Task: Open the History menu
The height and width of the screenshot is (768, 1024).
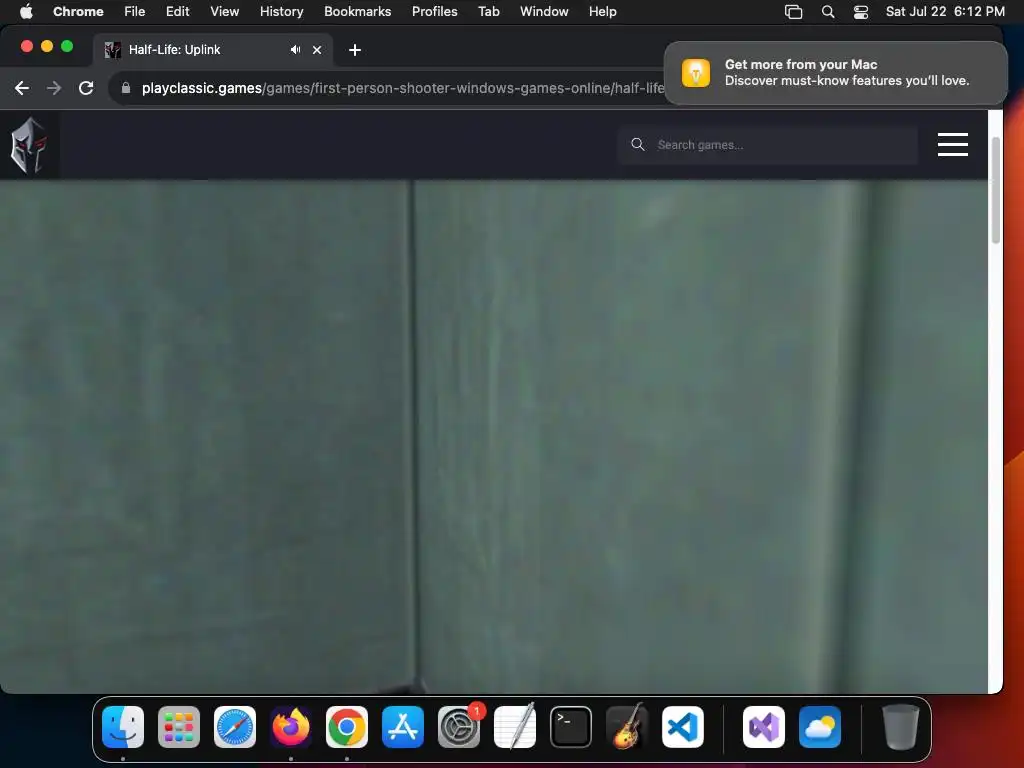Action: point(281,11)
